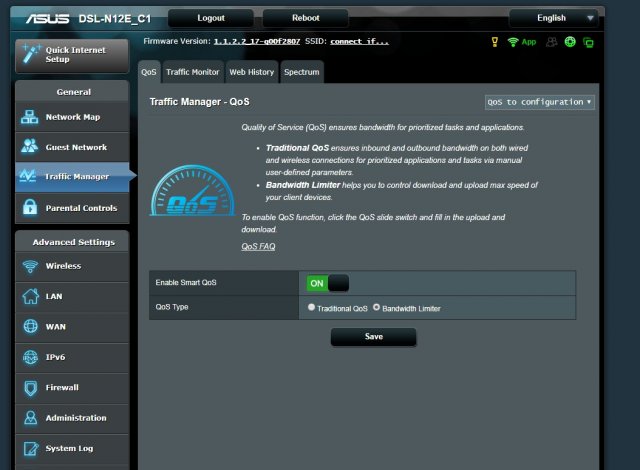Click the Reboot button
The width and height of the screenshot is (640, 470).
point(305,18)
